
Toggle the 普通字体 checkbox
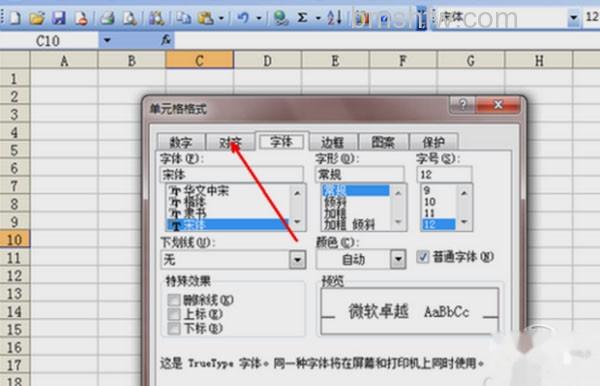423,257
